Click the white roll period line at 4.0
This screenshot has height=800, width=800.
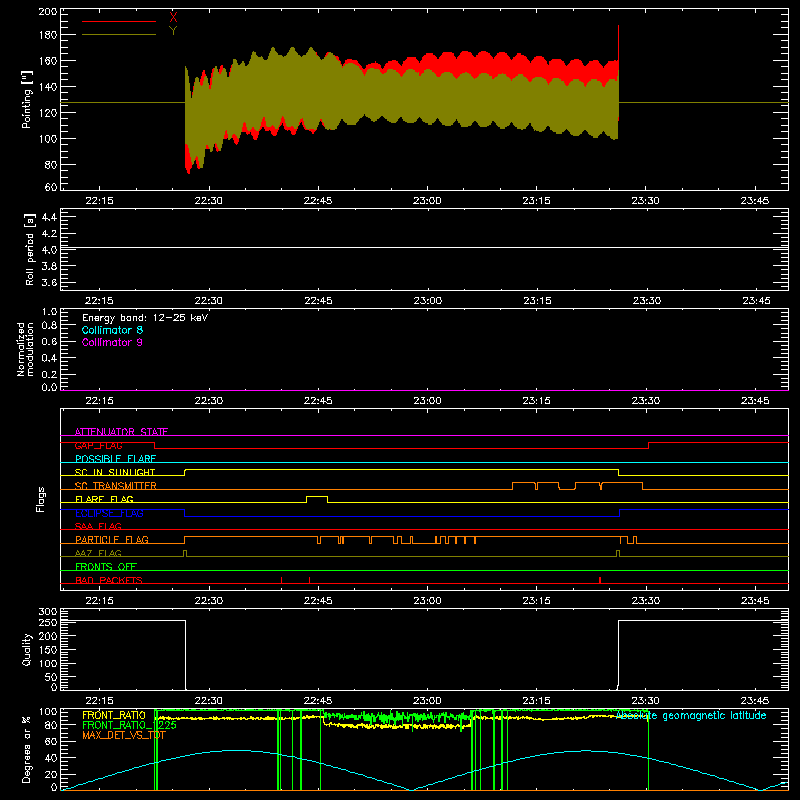click(x=424, y=247)
